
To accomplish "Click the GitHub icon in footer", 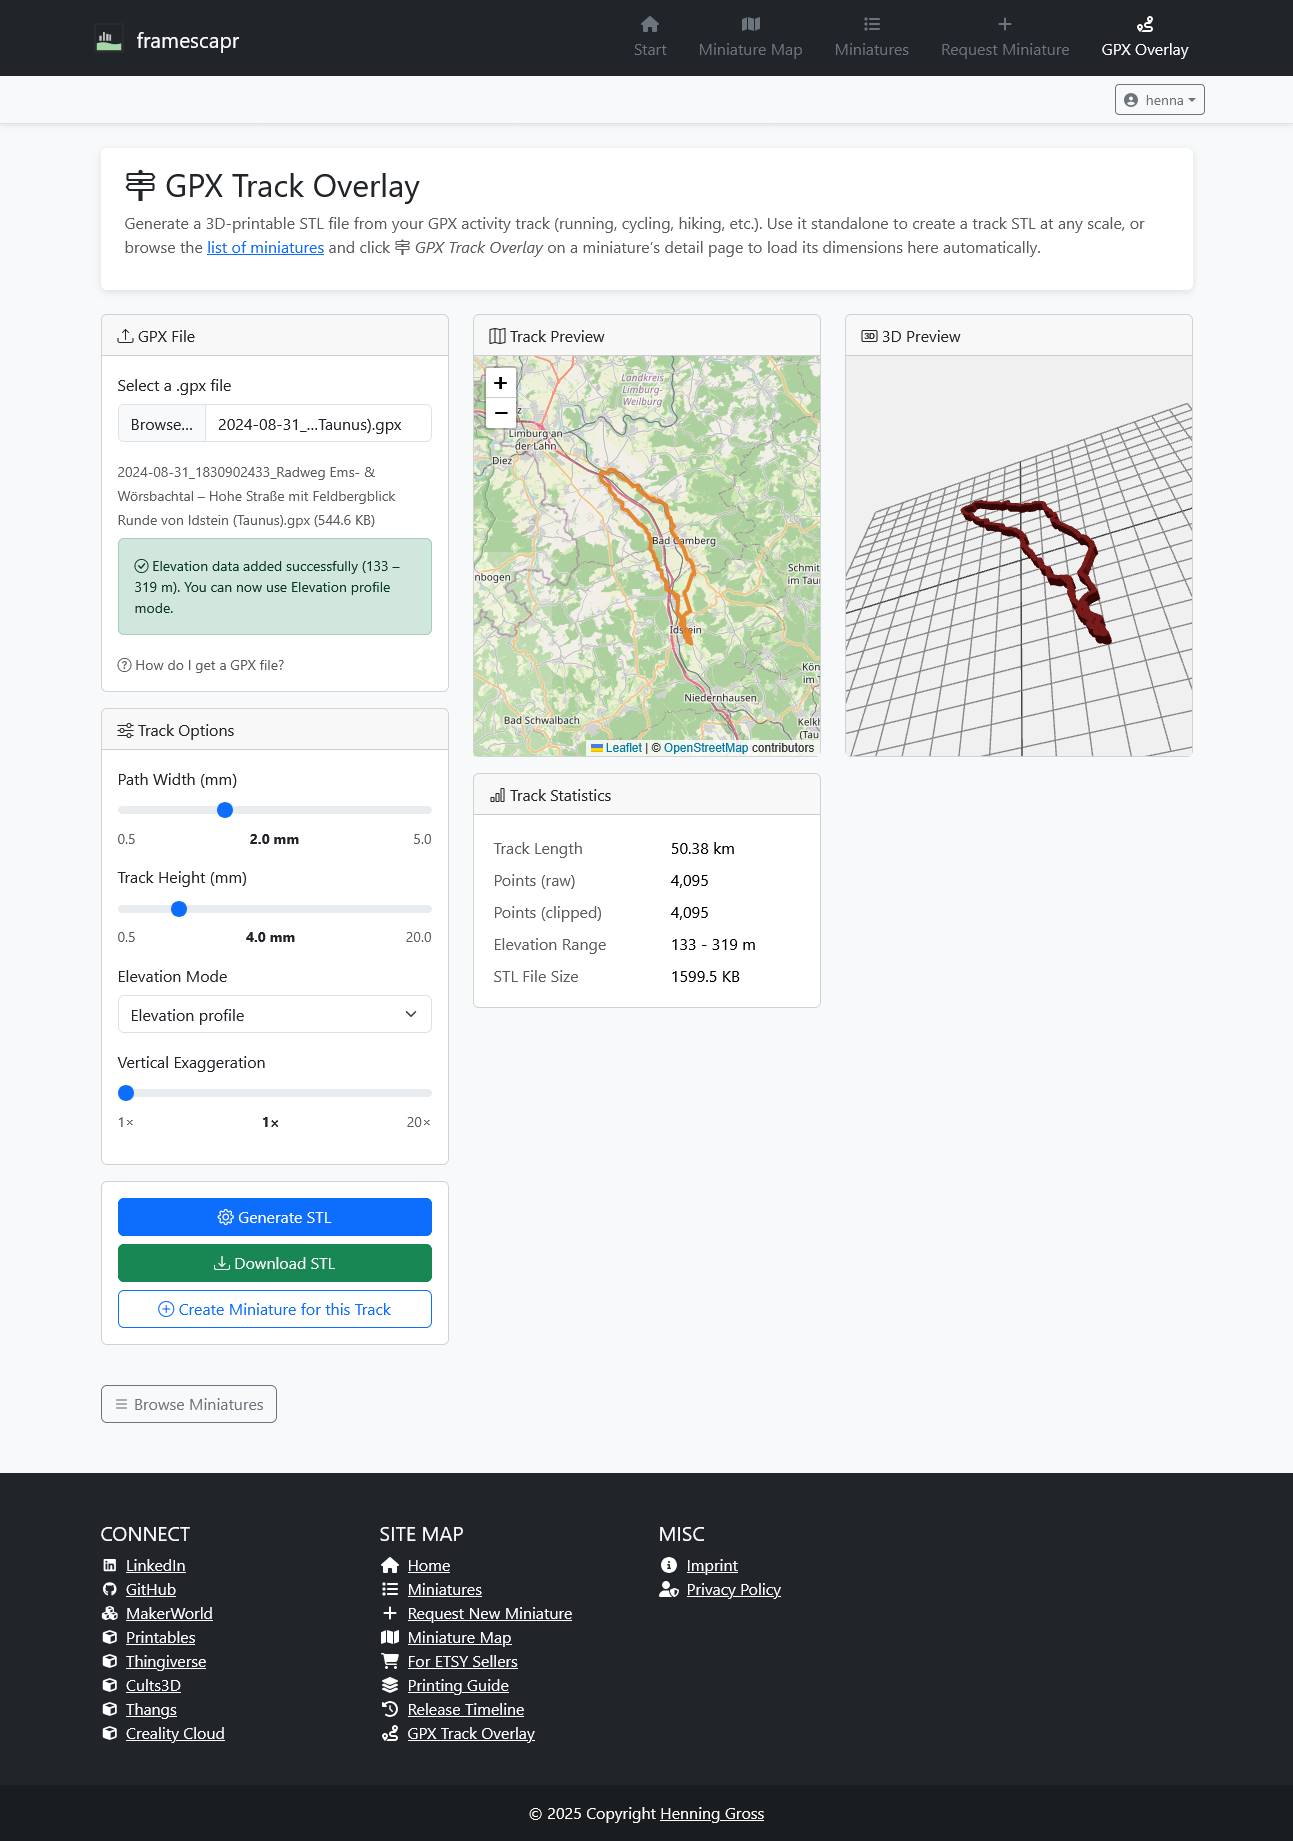I will (110, 1590).
